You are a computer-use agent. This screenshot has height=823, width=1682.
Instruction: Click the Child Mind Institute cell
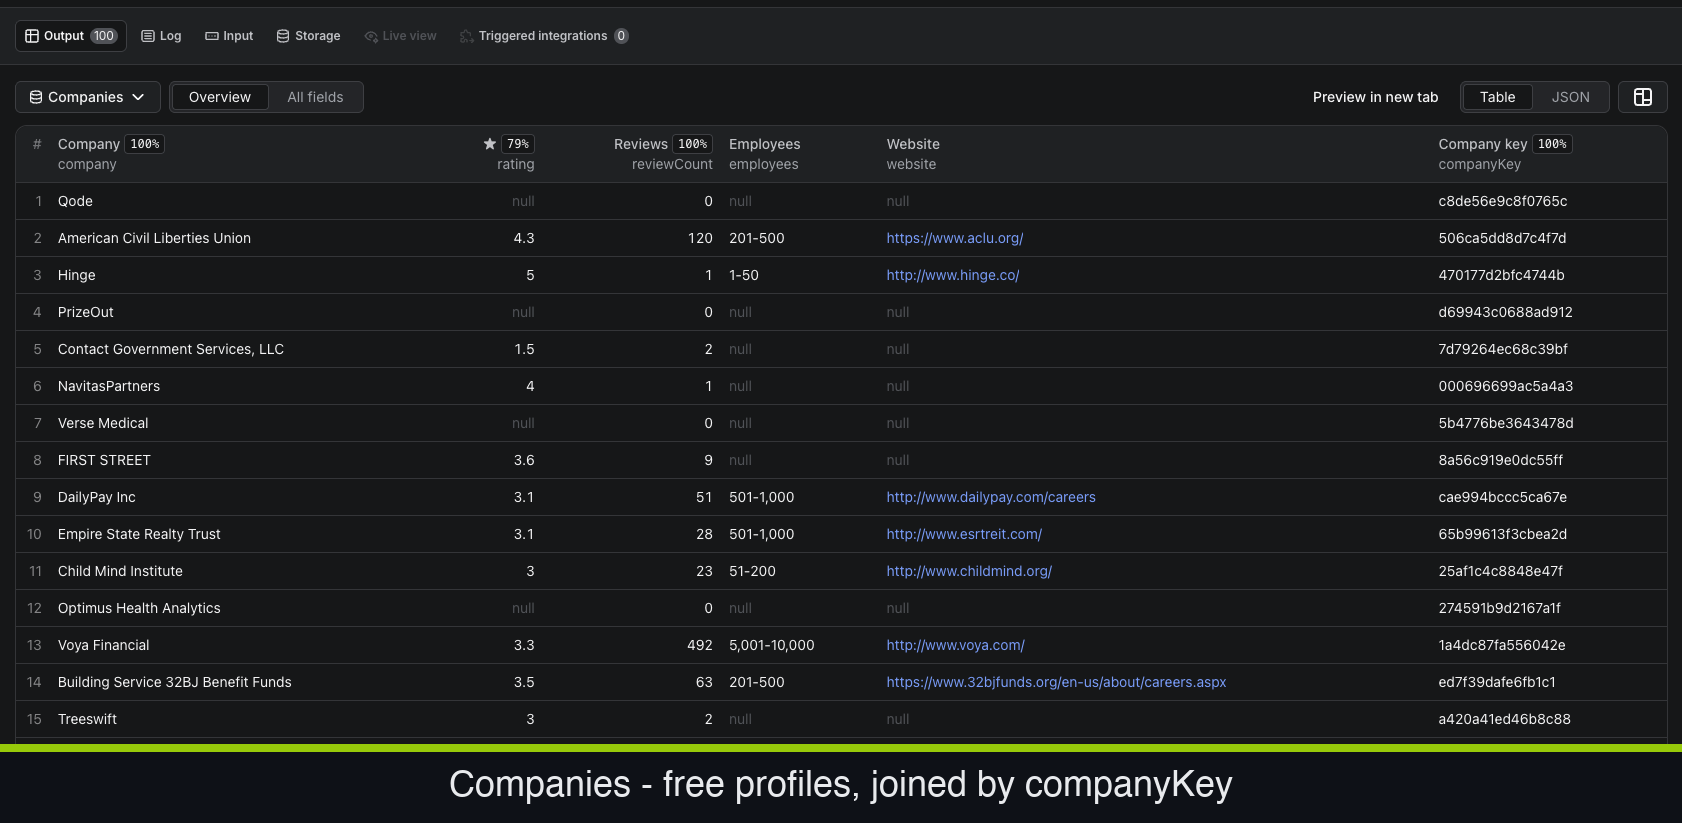pos(120,571)
